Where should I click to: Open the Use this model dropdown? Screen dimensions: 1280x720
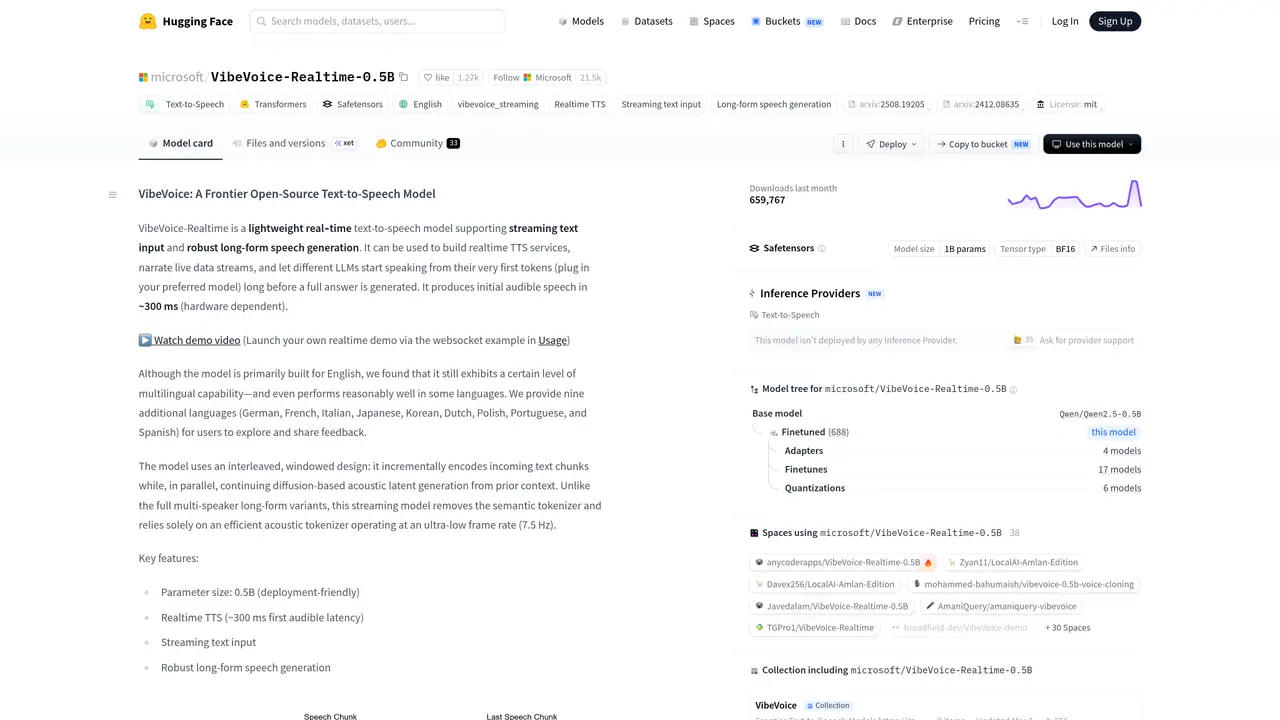[1092, 144]
